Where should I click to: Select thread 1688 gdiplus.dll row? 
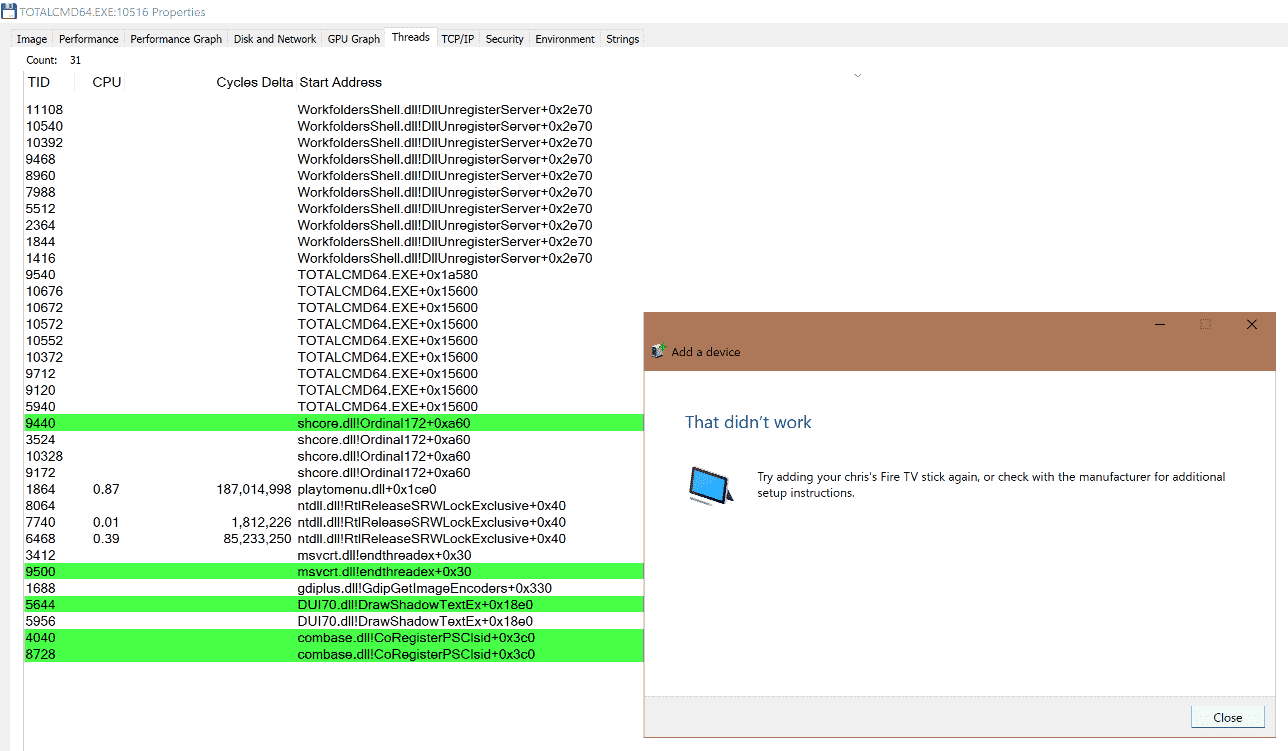[333, 588]
